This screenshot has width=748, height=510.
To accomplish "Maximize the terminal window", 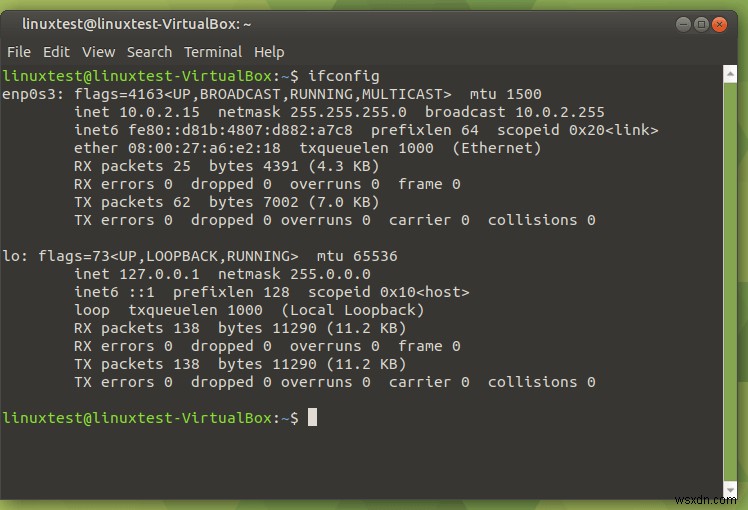I will (701, 24).
